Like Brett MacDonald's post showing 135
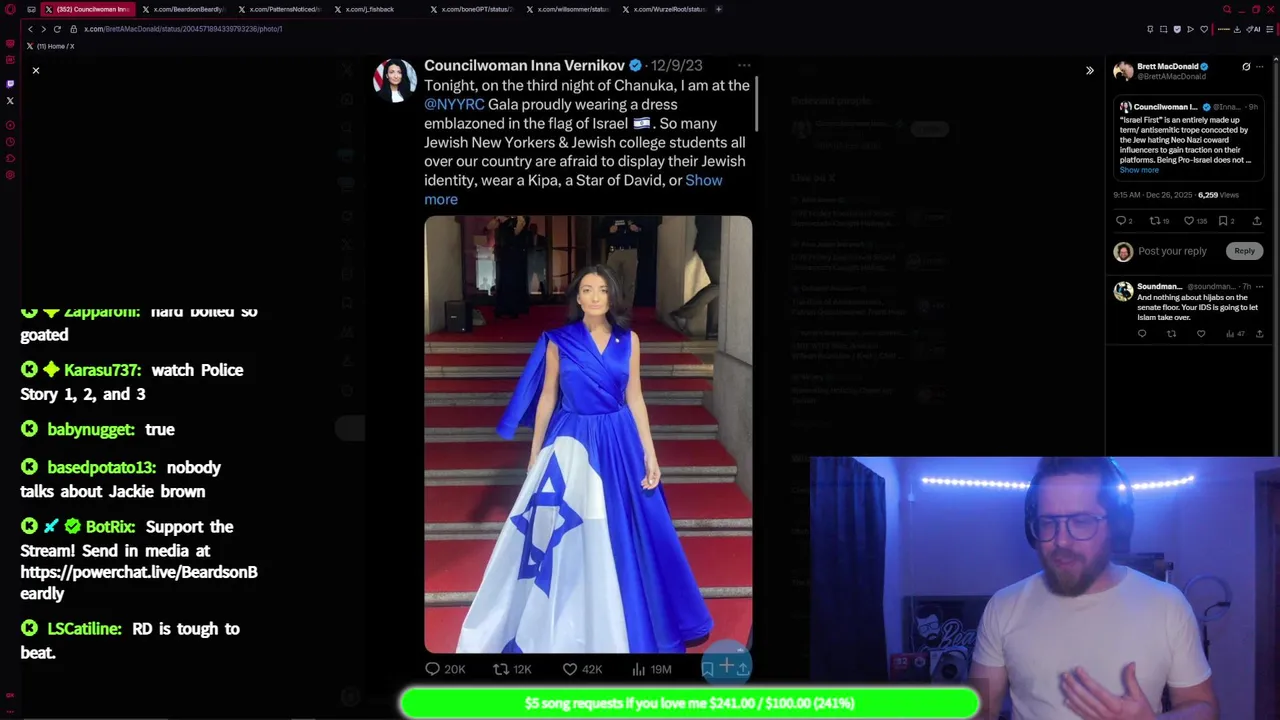 coord(1189,221)
